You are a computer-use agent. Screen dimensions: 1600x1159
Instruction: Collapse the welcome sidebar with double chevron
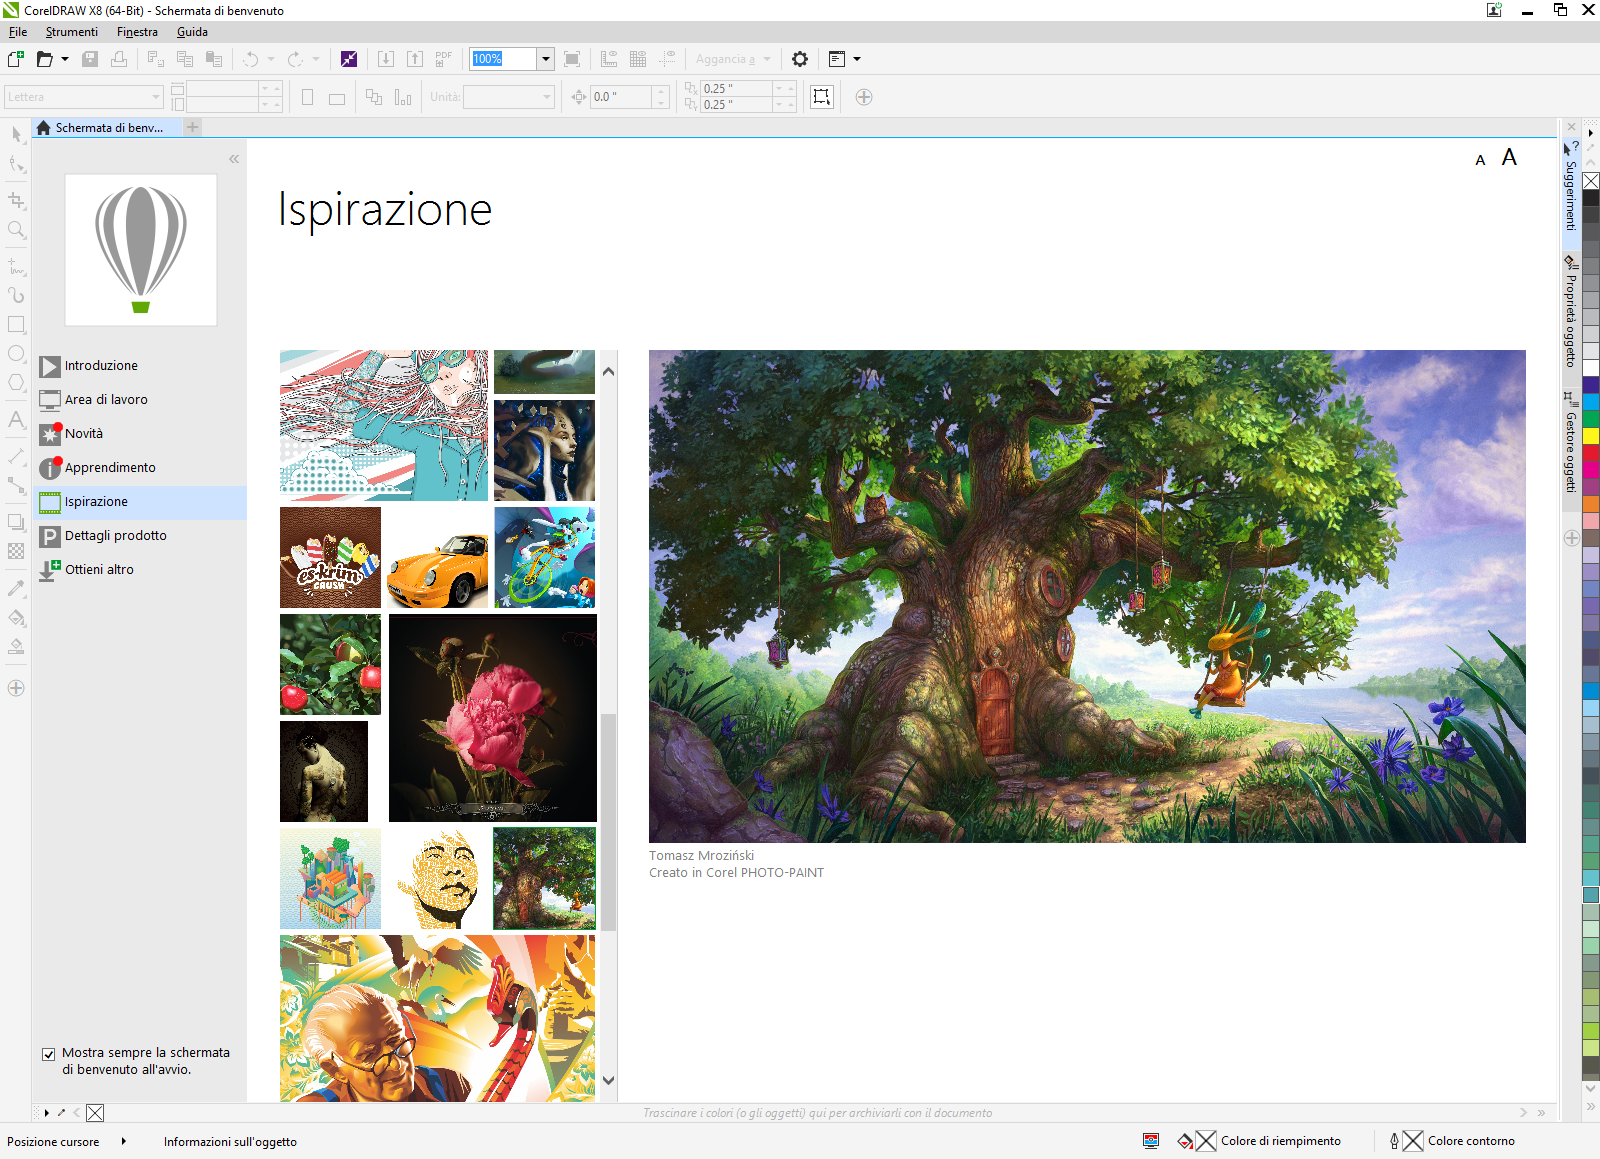(x=234, y=159)
